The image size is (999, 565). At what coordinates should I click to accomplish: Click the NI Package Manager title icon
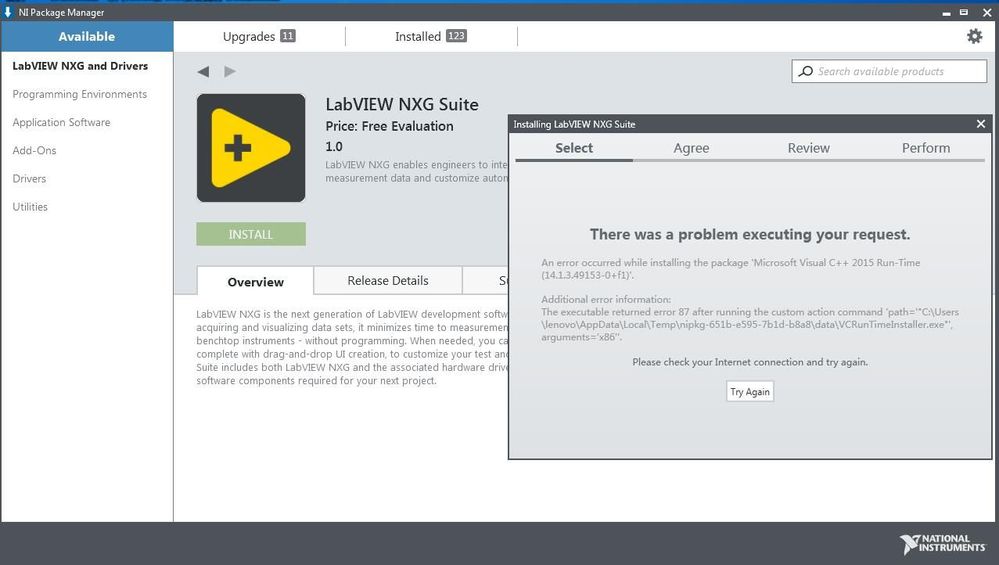(x=8, y=12)
